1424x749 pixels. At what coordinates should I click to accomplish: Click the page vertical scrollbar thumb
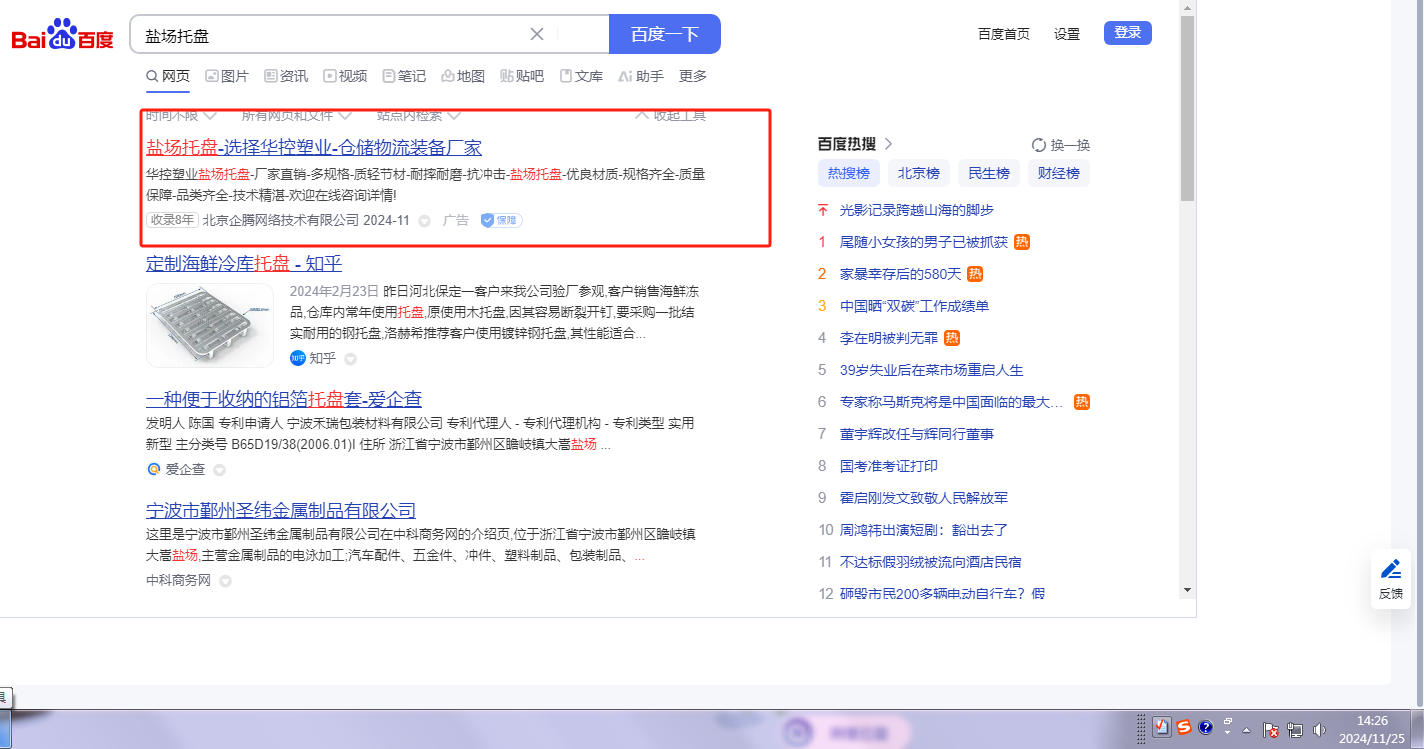tap(1187, 108)
